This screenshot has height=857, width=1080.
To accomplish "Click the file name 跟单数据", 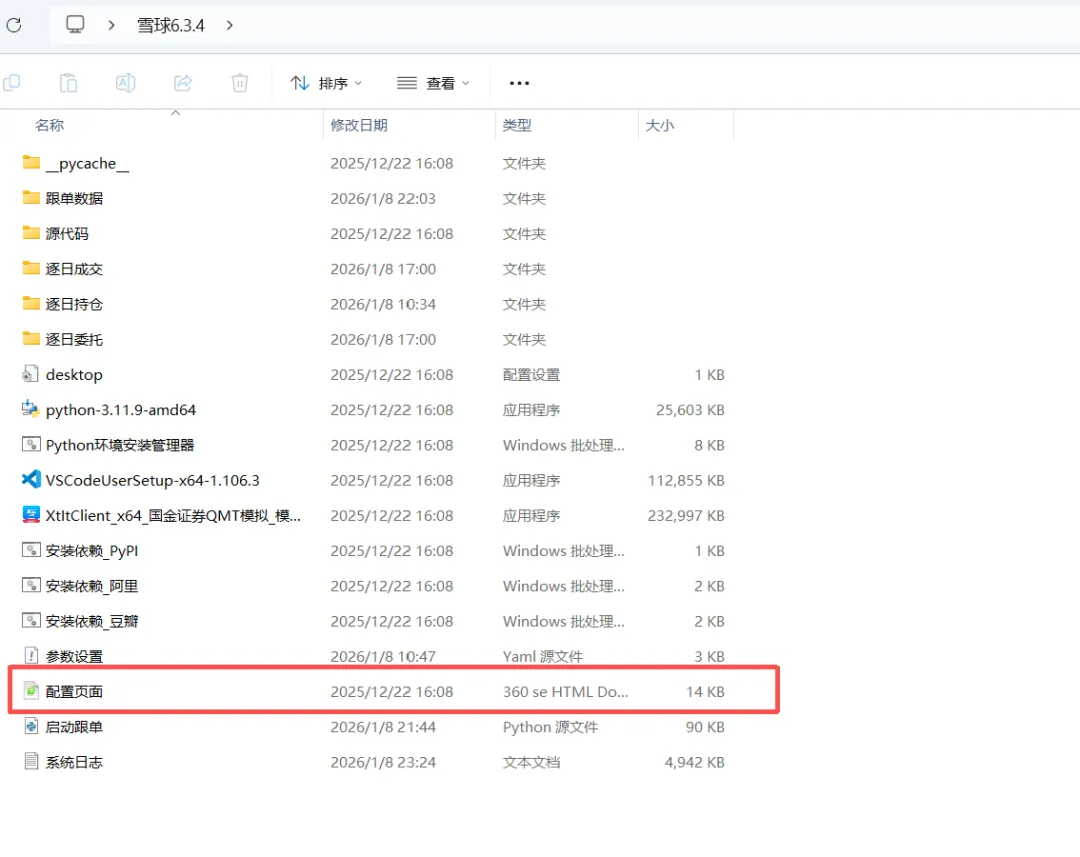I will pos(74,198).
